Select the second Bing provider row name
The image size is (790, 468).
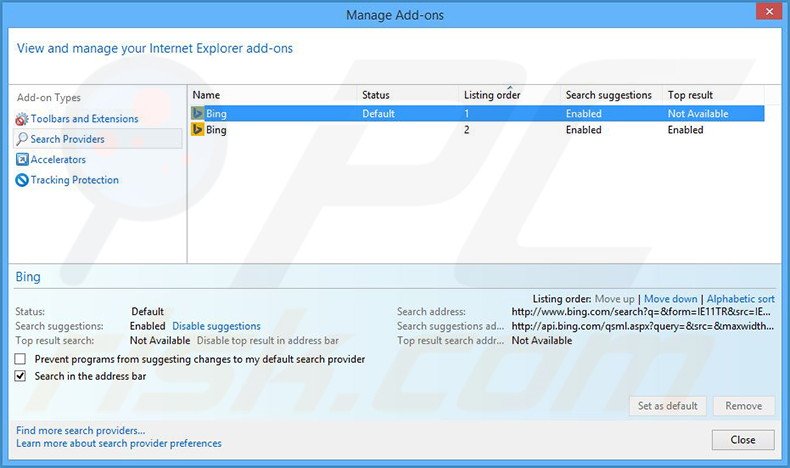pyautogui.click(x=216, y=130)
